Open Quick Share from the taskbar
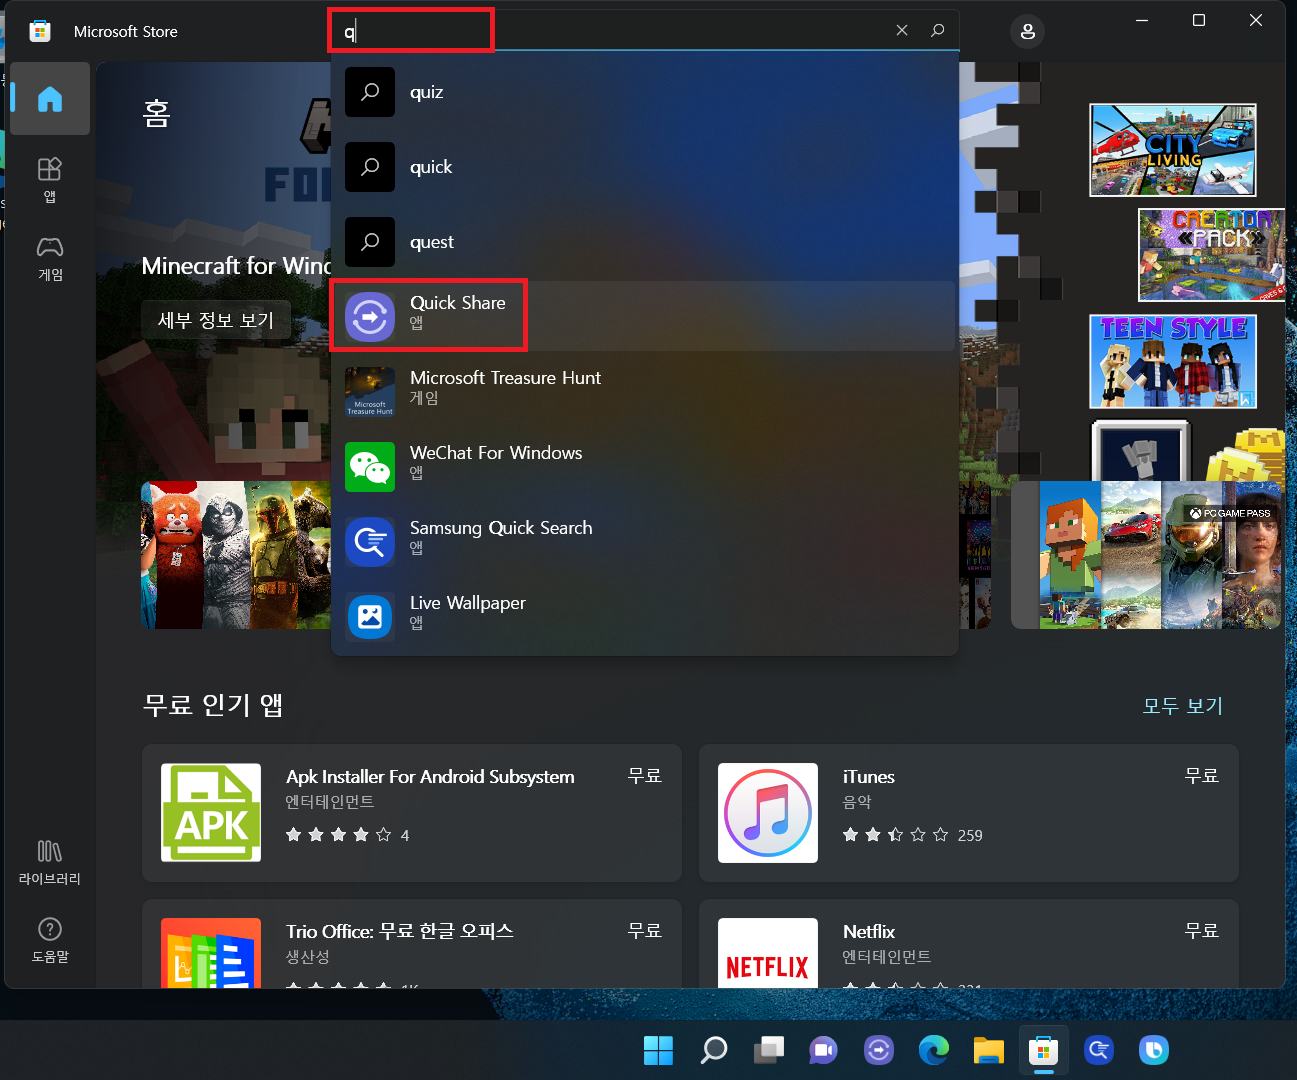 [878, 1050]
